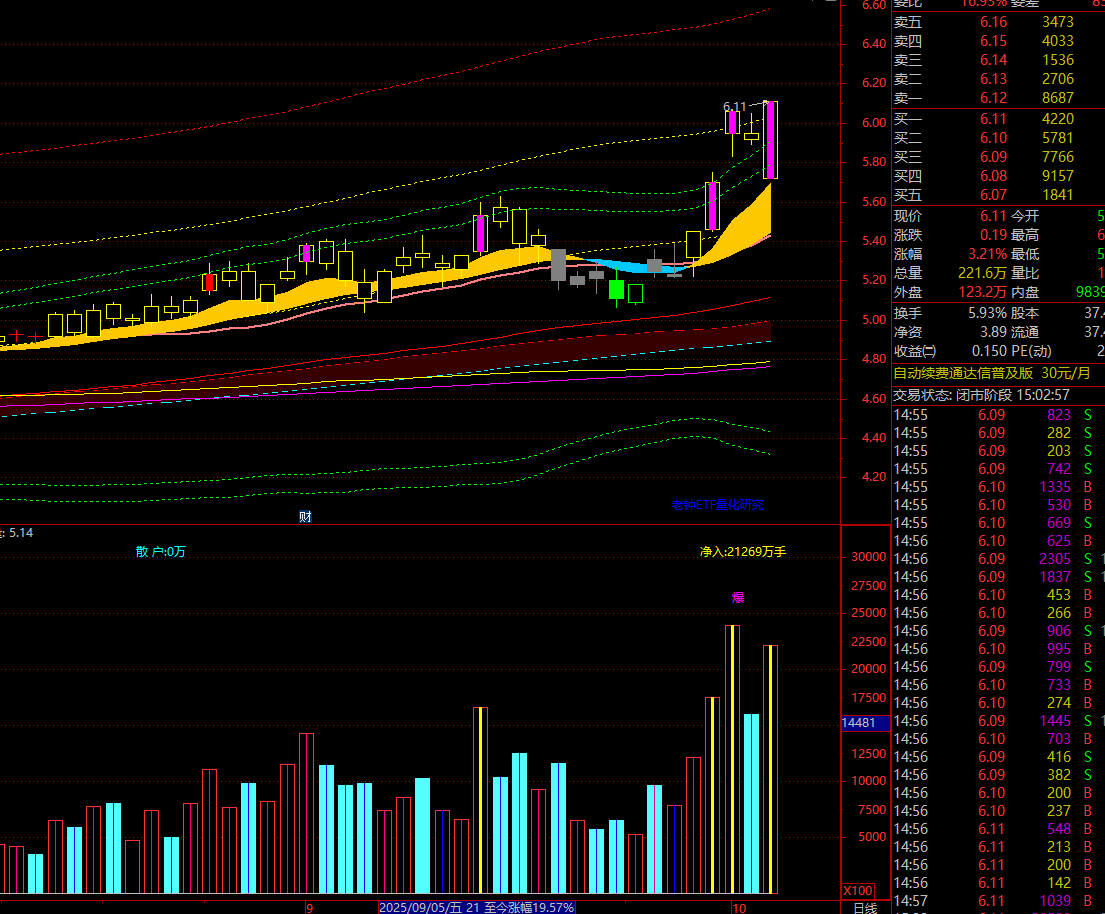Select the 卖二 ask volume 2706
Image resolution: width=1105 pixels, height=914 pixels.
tap(1058, 79)
